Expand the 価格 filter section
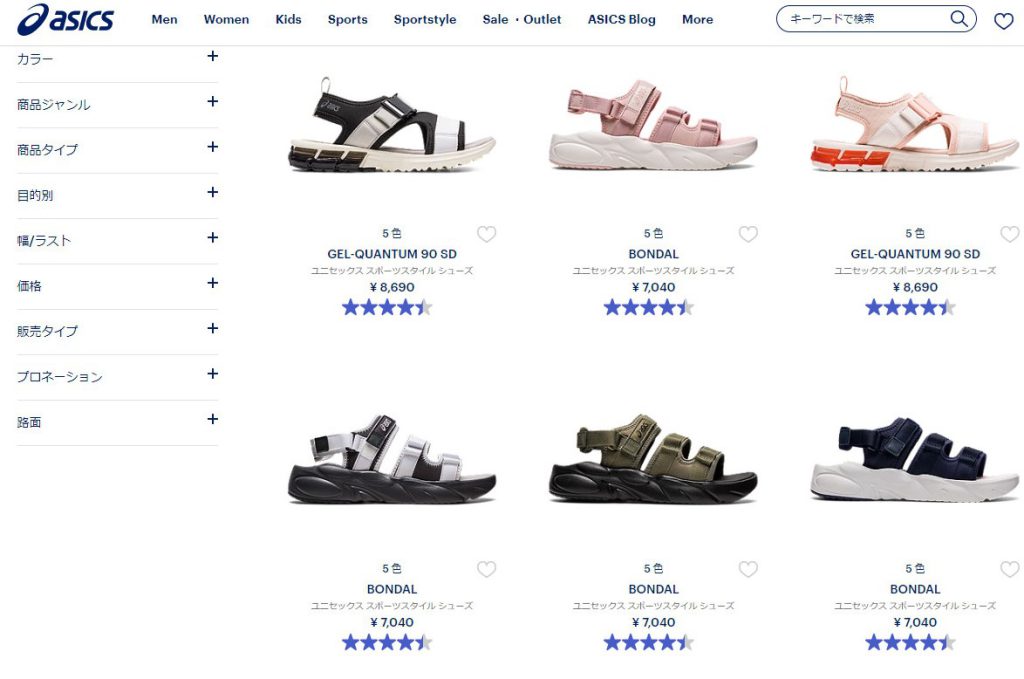The image size is (1024, 679). 118,286
